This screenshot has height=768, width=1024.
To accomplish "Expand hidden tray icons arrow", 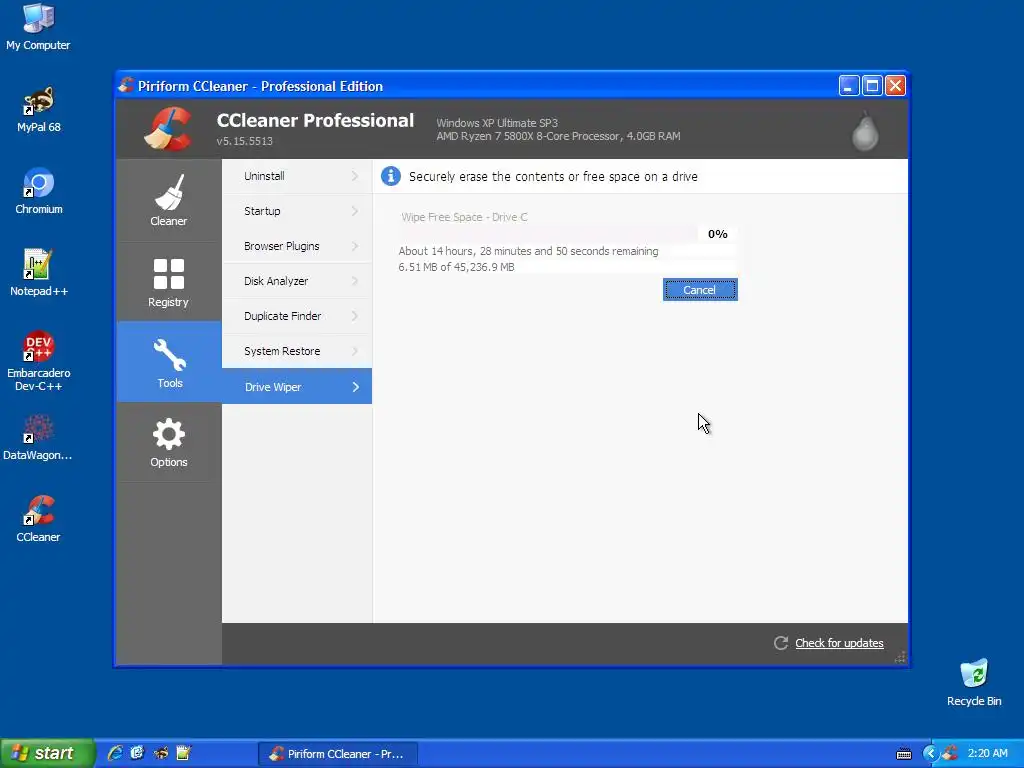I will point(930,754).
